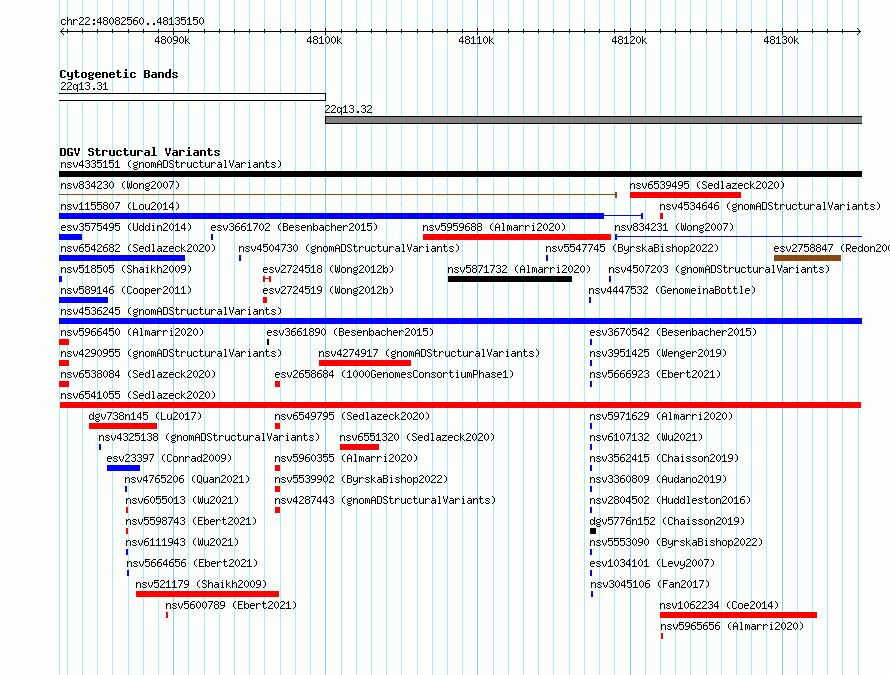The image size is (890, 675).
Task: Click nsv4504730 gnomADStructuralVariants label
Action: coord(349,248)
